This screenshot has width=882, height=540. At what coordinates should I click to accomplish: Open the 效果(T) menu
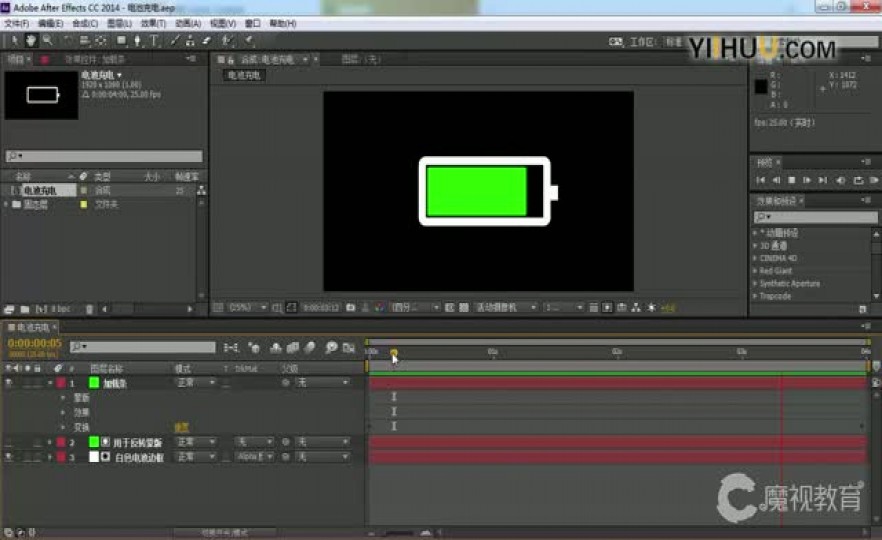coord(153,23)
